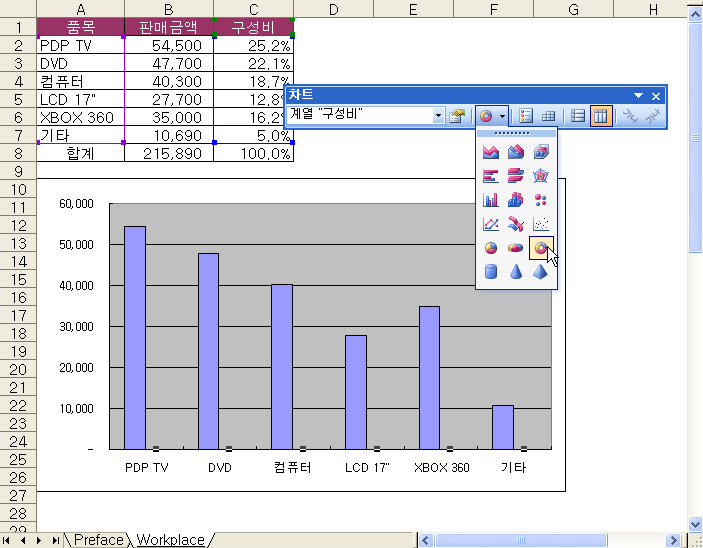Close the 차트 toolbar
703x548 pixels.
tap(656, 96)
